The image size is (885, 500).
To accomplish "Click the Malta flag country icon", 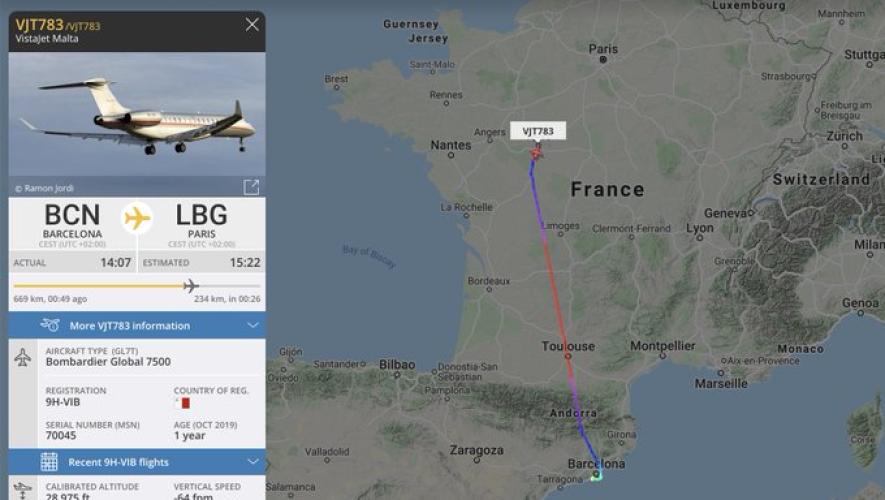I will pyautogui.click(x=182, y=403).
